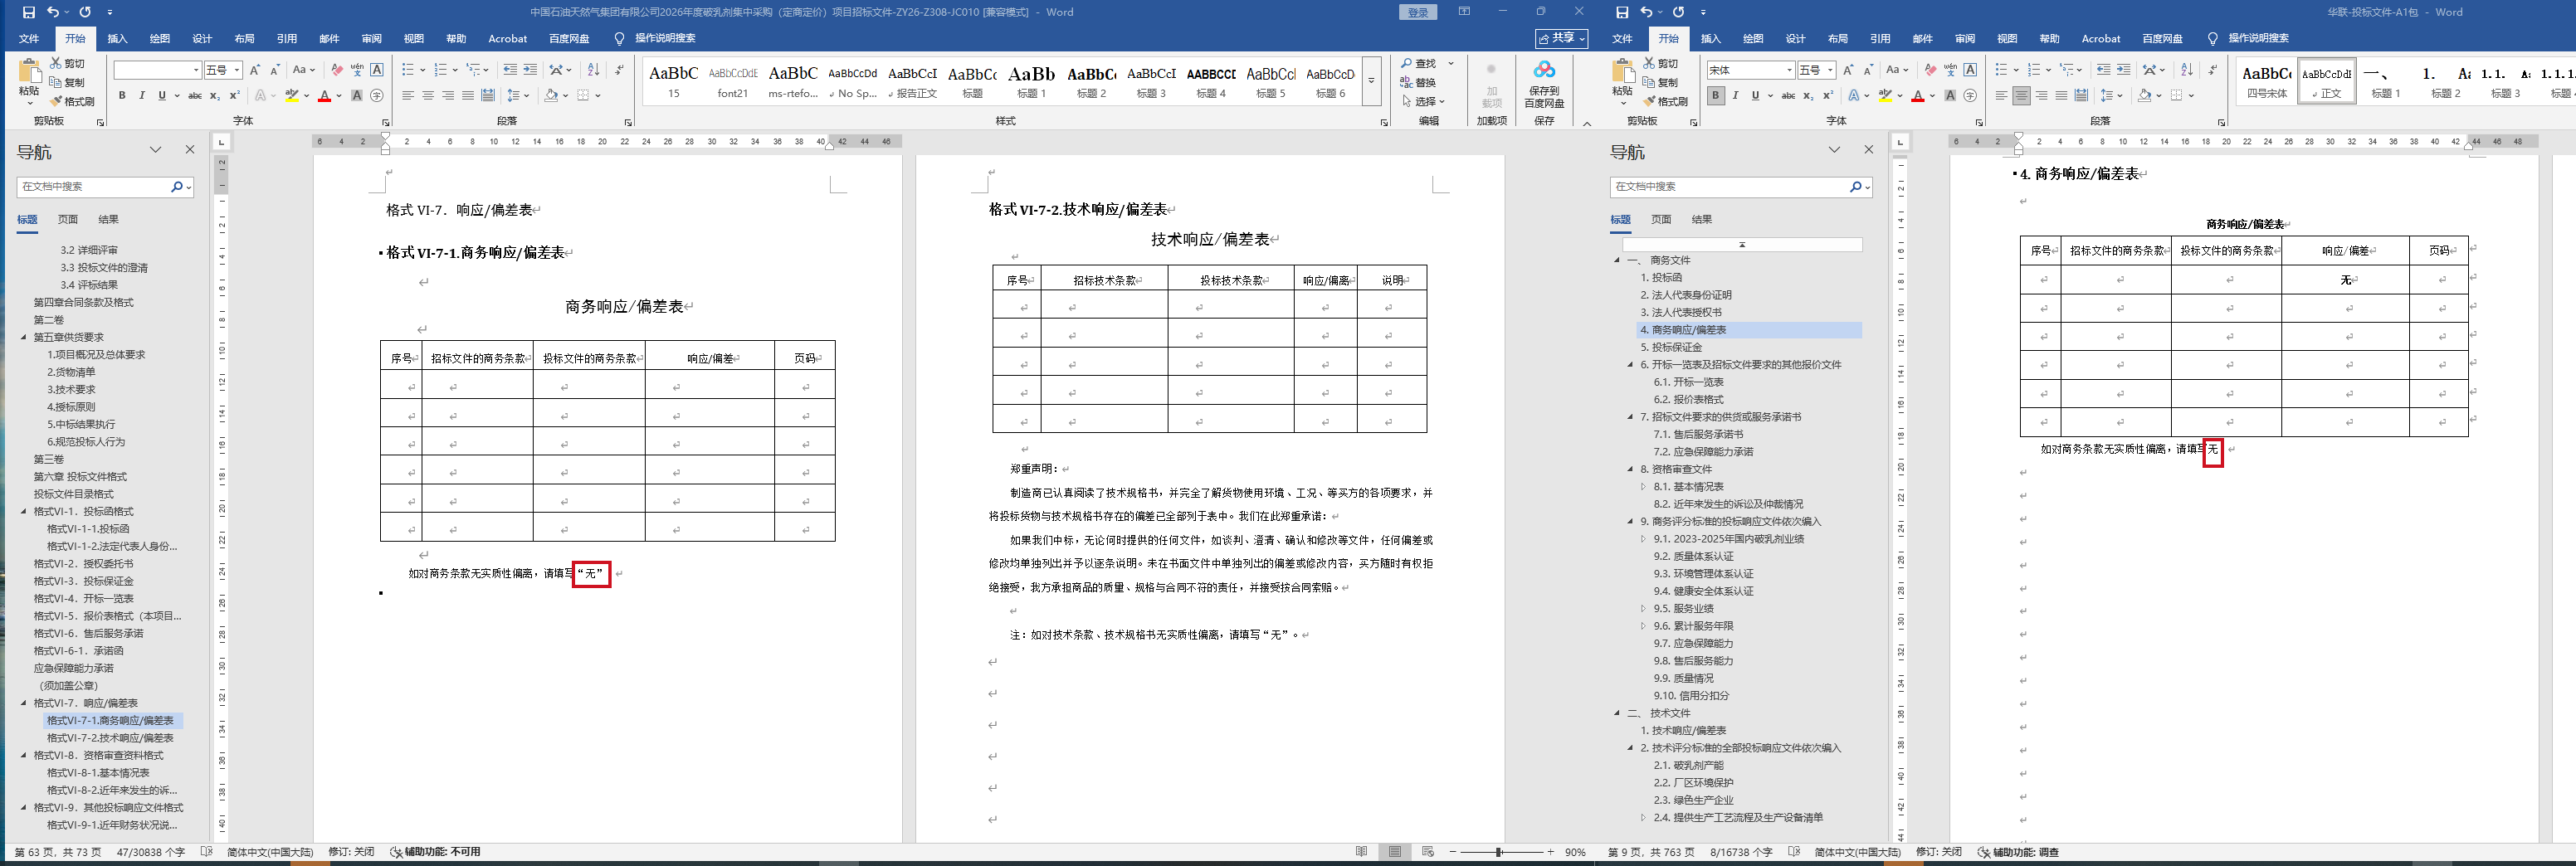Open the 插入 tab in the left Word window
The height and width of the screenshot is (866, 2576).
point(118,39)
